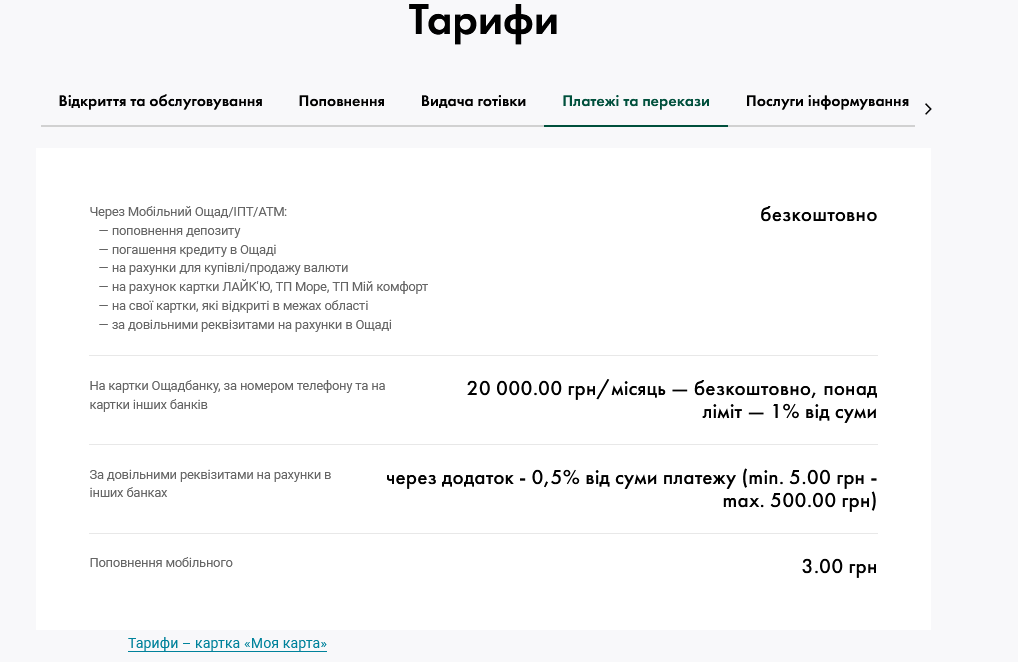Switch to the Поповнення tab
The height and width of the screenshot is (662, 1018).
tap(341, 101)
